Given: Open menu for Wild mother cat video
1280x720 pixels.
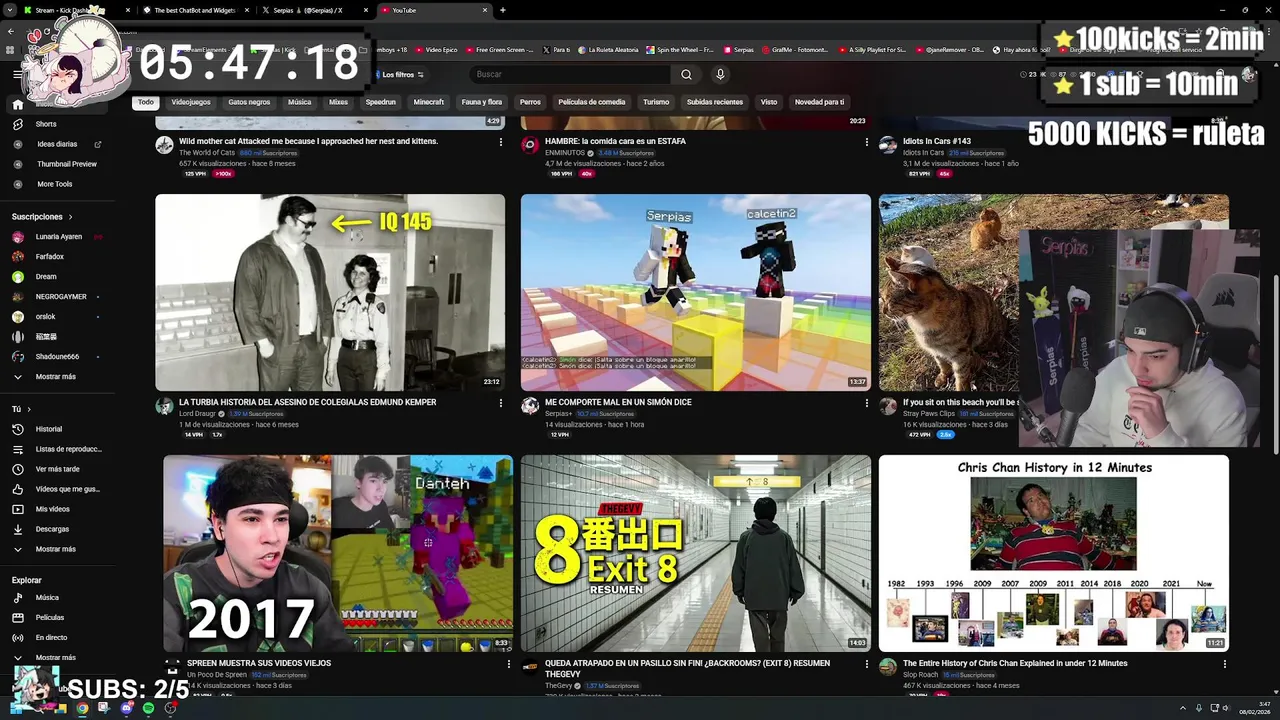Looking at the screenshot, I should click(x=501, y=142).
